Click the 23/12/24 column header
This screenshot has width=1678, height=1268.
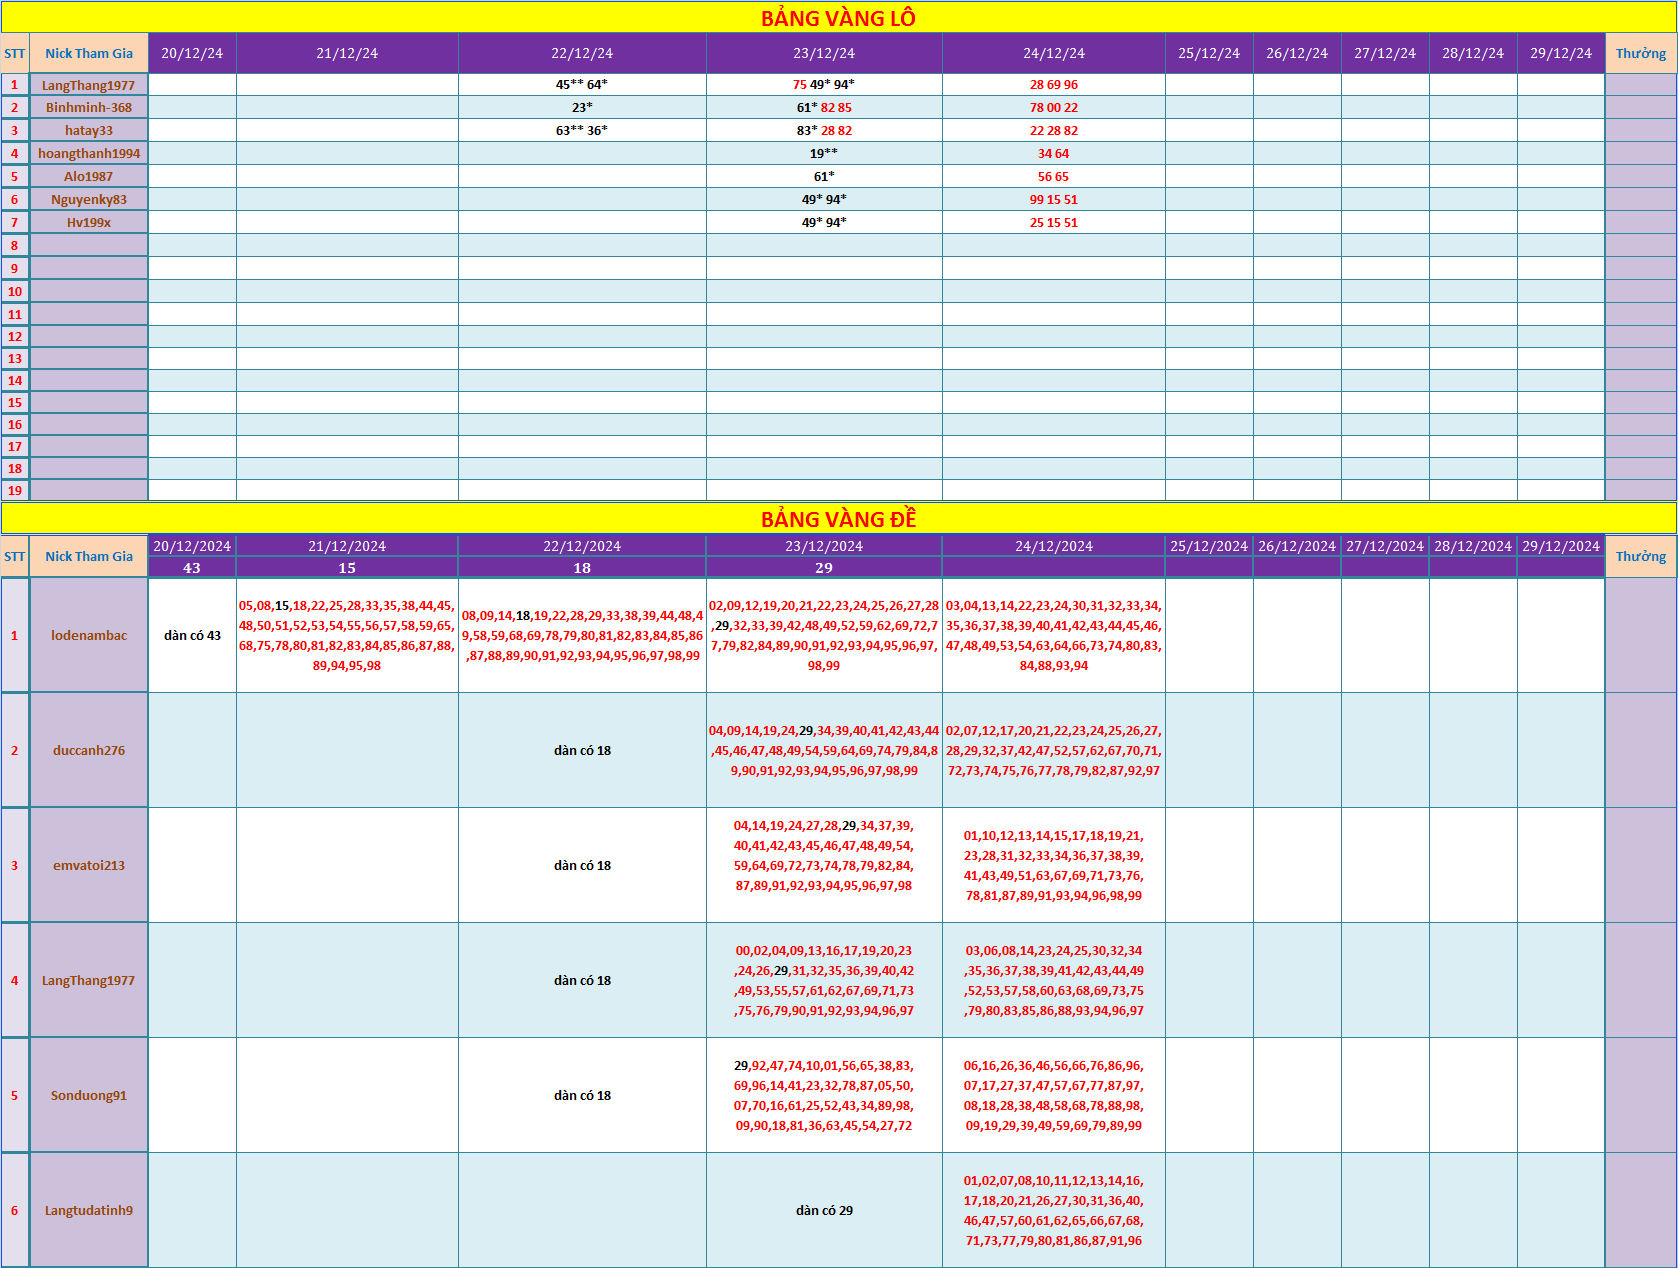[824, 53]
